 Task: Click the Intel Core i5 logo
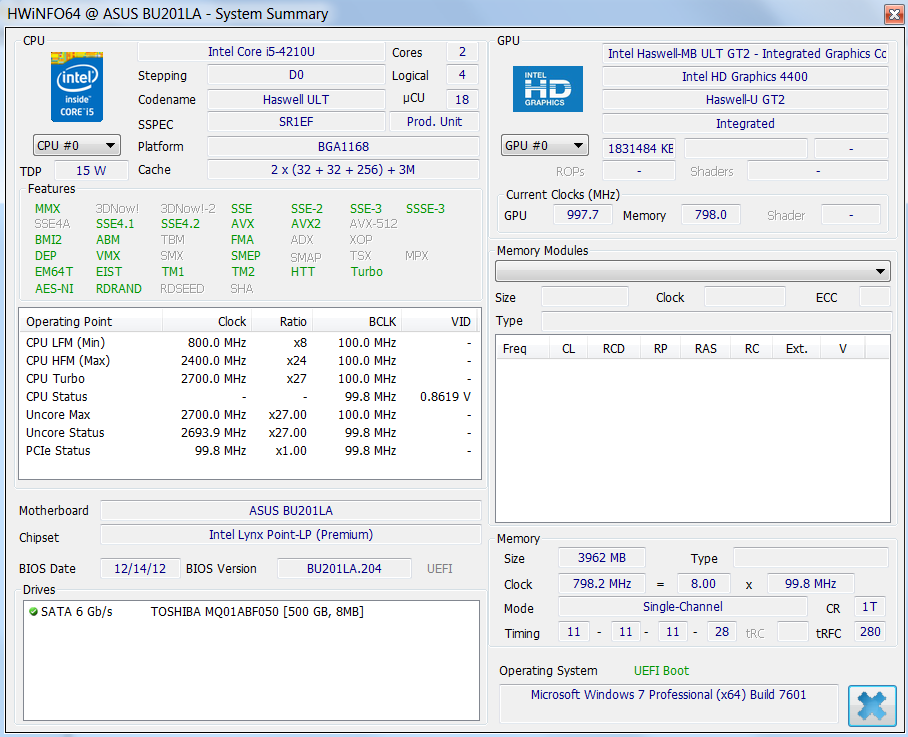[x=77, y=87]
